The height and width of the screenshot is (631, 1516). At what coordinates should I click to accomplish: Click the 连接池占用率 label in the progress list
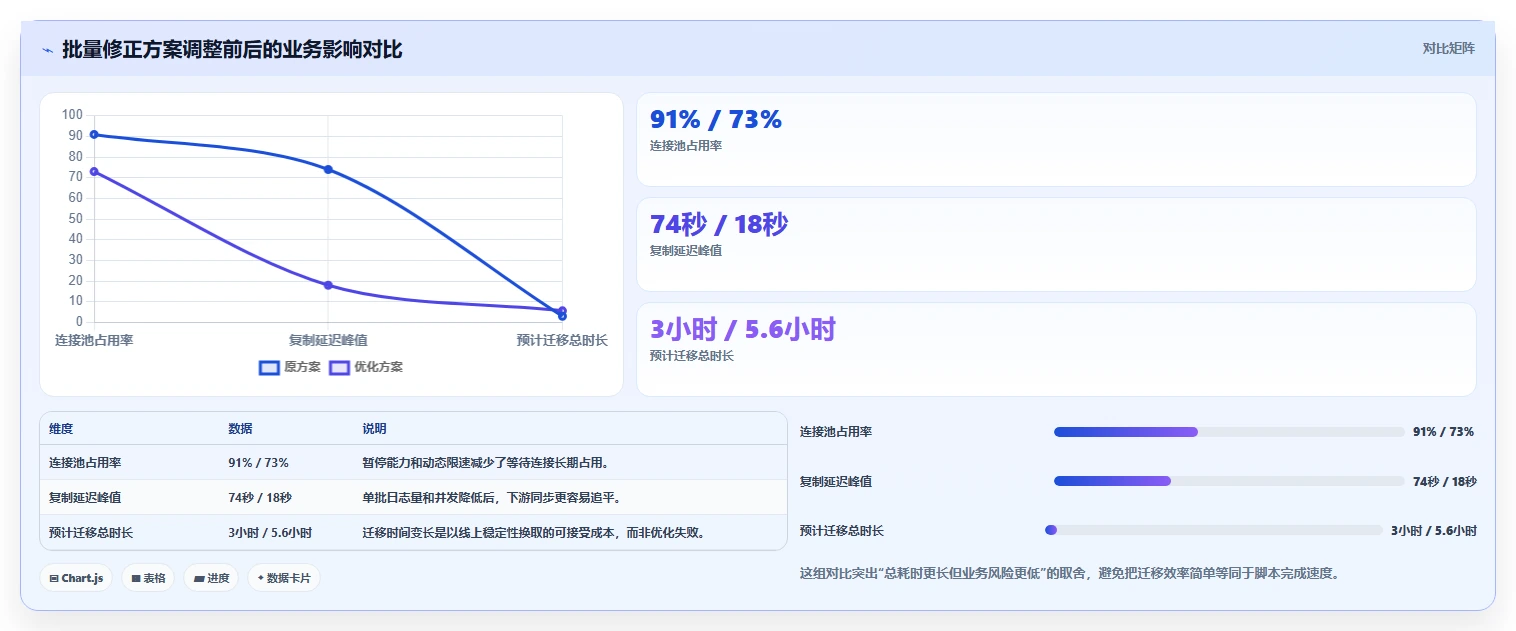coord(836,432)
